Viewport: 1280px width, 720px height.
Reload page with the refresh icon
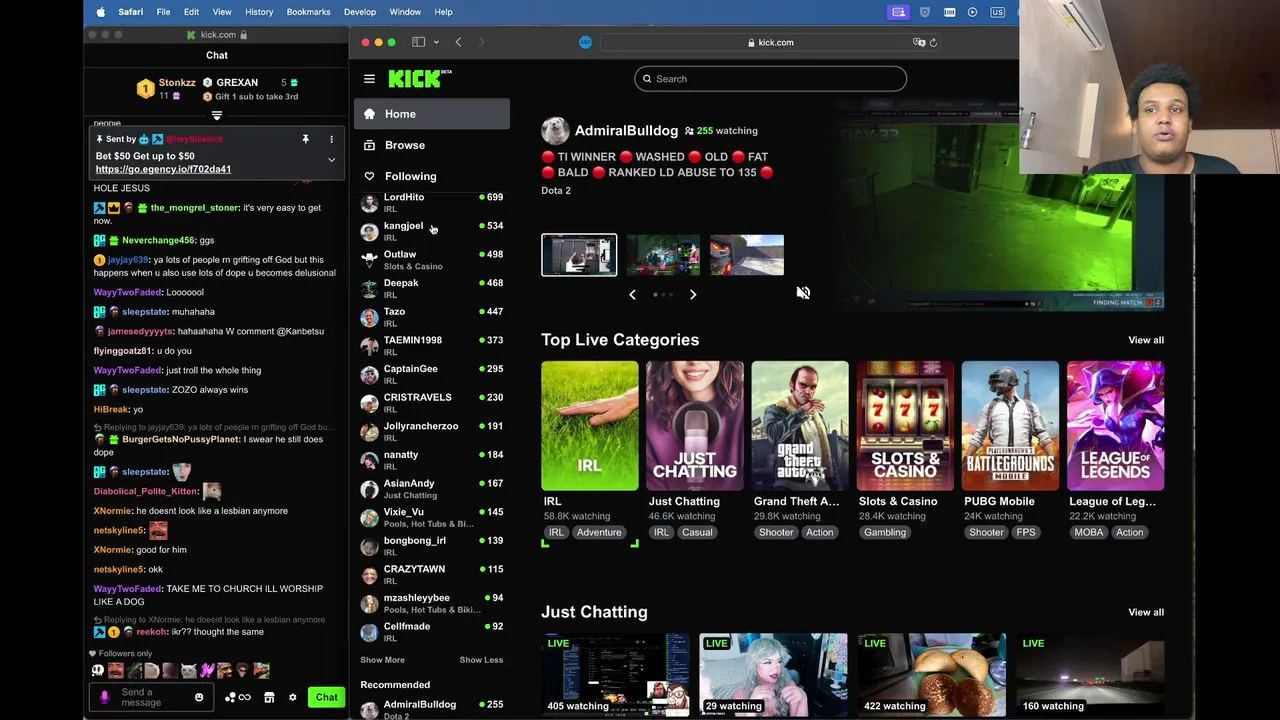[933, 42]
